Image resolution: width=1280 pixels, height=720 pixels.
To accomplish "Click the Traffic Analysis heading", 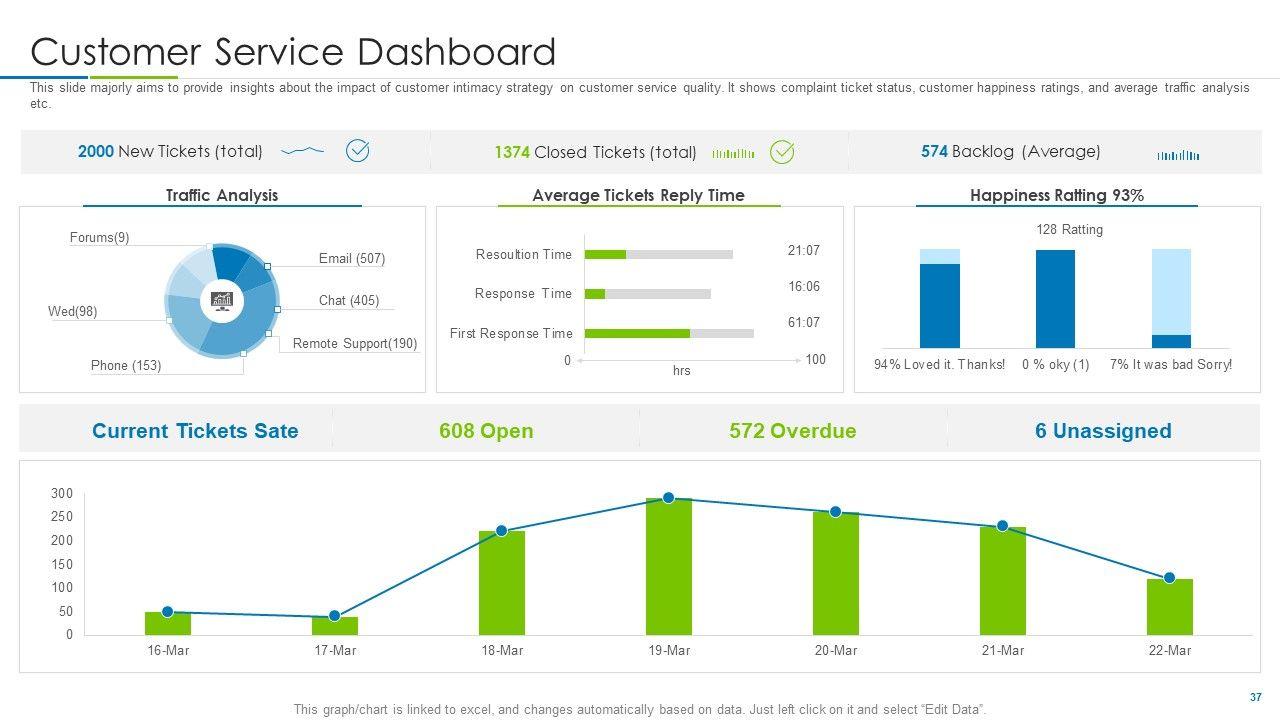I will click(x=222, y=195).
